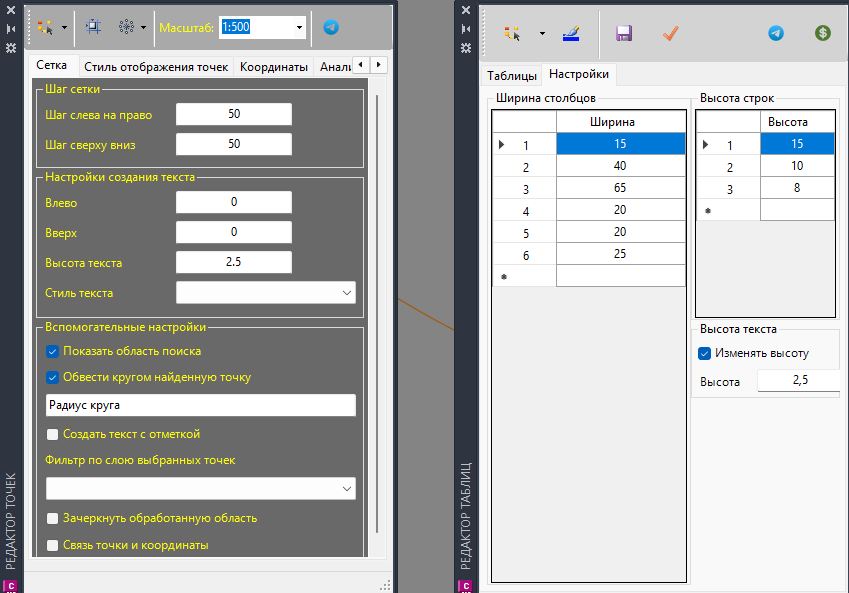Image resolution: width=849 pixels, height=593 pixels.
Task: Click the point selection tool in the left panel
Action: click(x=45, y=28)
